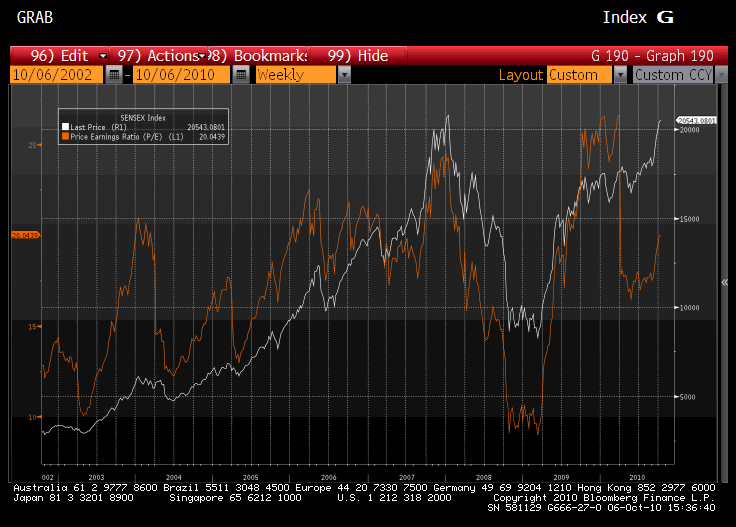
Task: Click the 2005 year label on x-axis
Action: point(251,477)
